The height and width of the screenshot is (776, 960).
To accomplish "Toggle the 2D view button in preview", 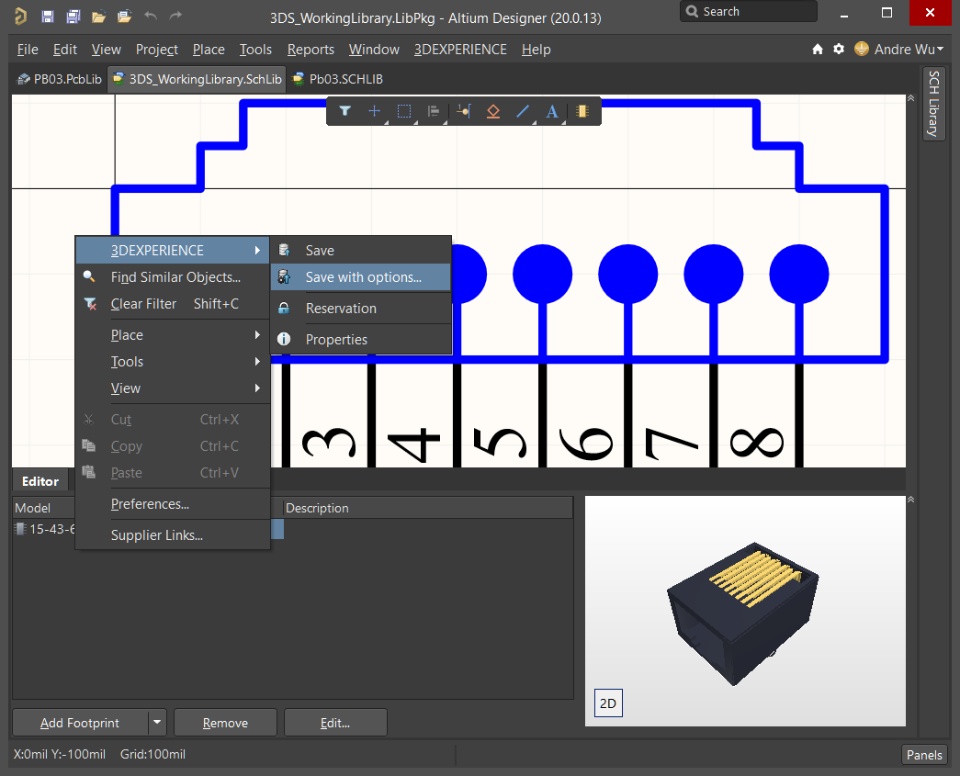I will pos(608,703).
